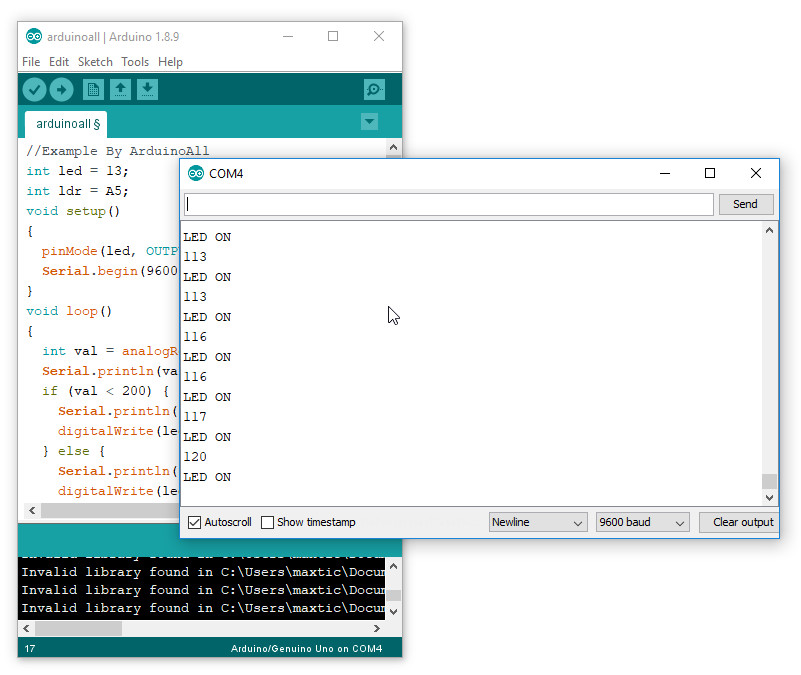Click the 'int led = 13;' code line
The height and width of the screenshot is (675, 801).
tap(77, 171)
